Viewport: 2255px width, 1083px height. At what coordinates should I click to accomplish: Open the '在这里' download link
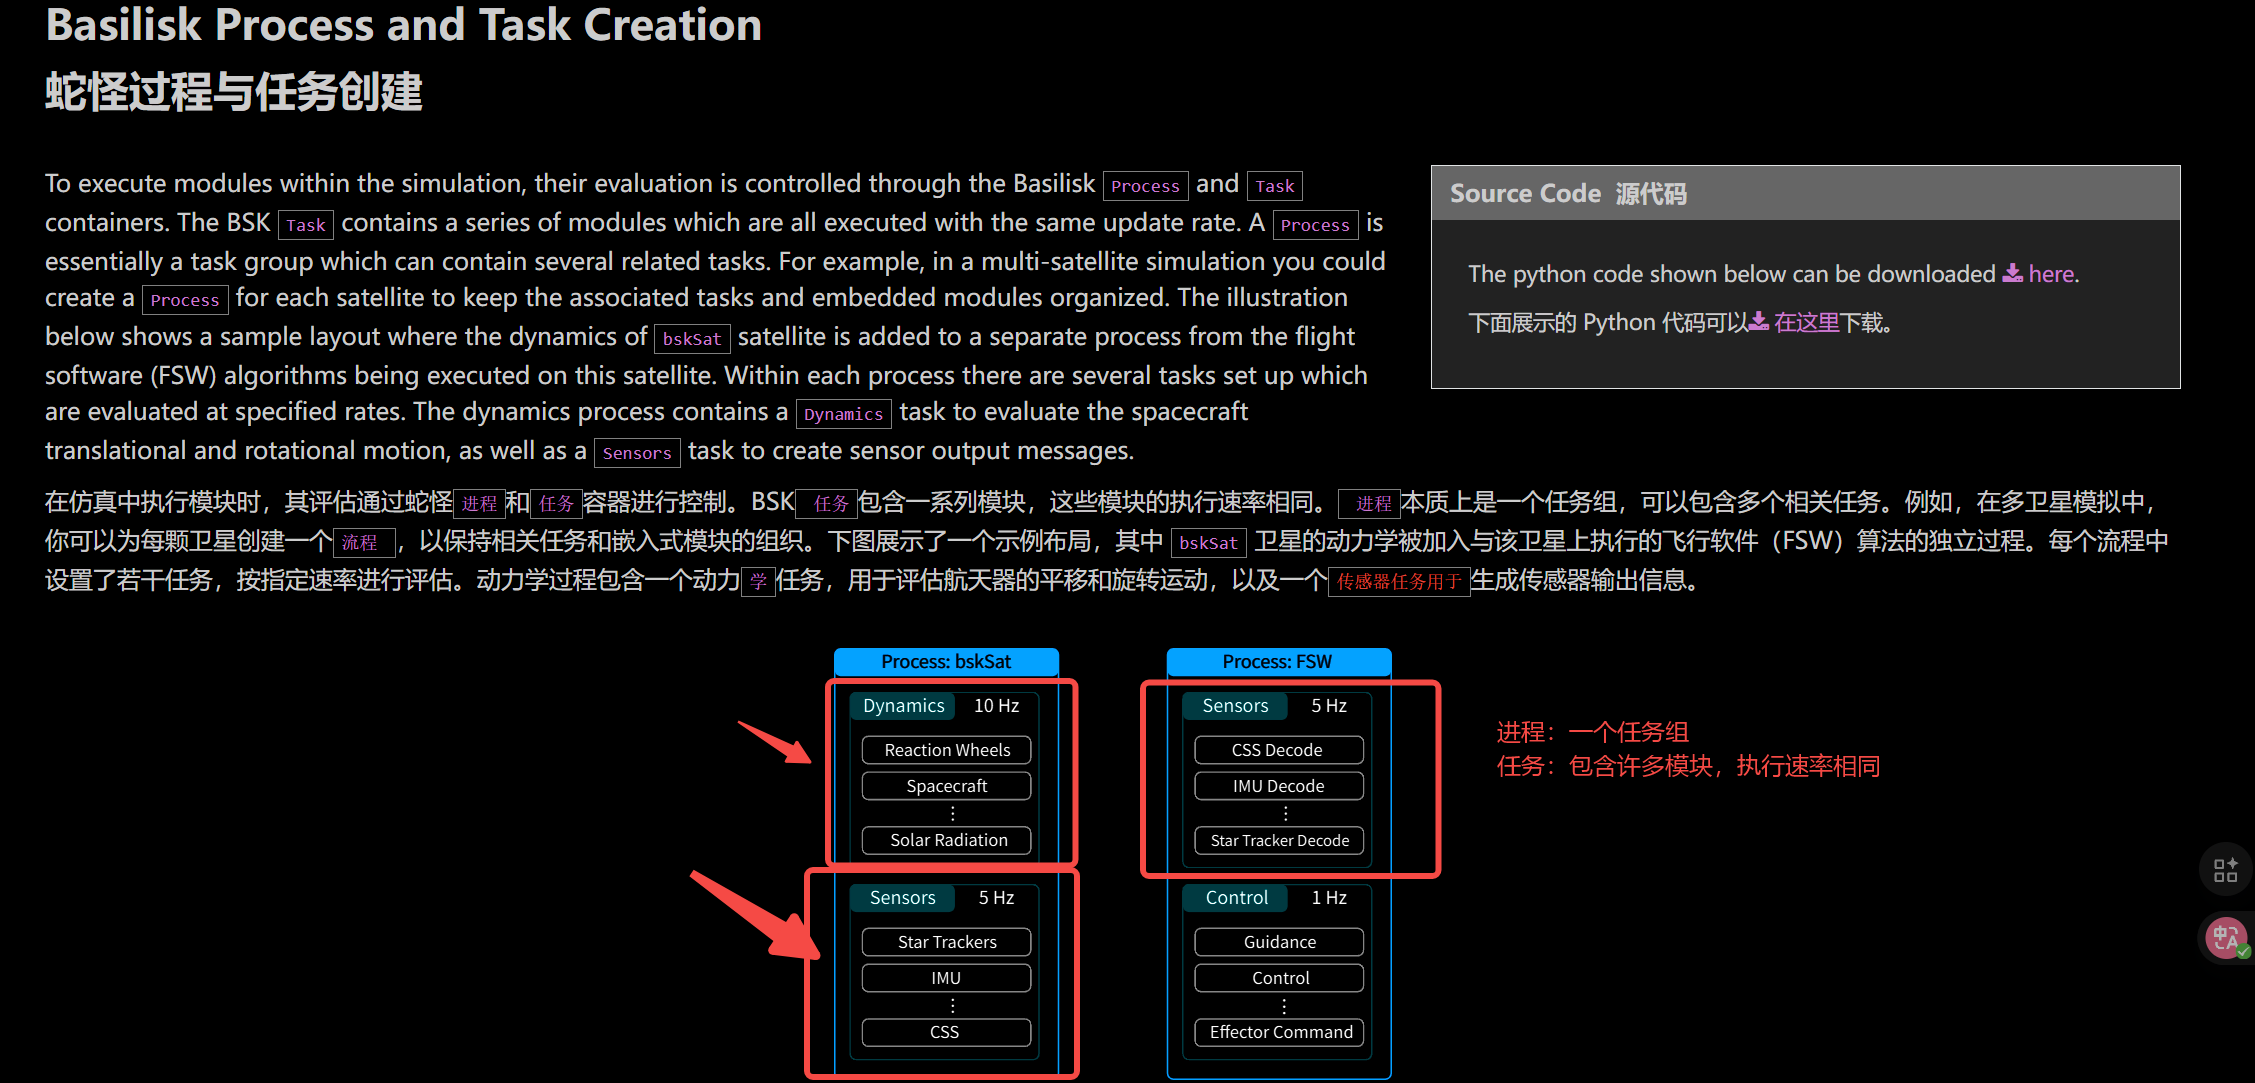pos(1810,322)
